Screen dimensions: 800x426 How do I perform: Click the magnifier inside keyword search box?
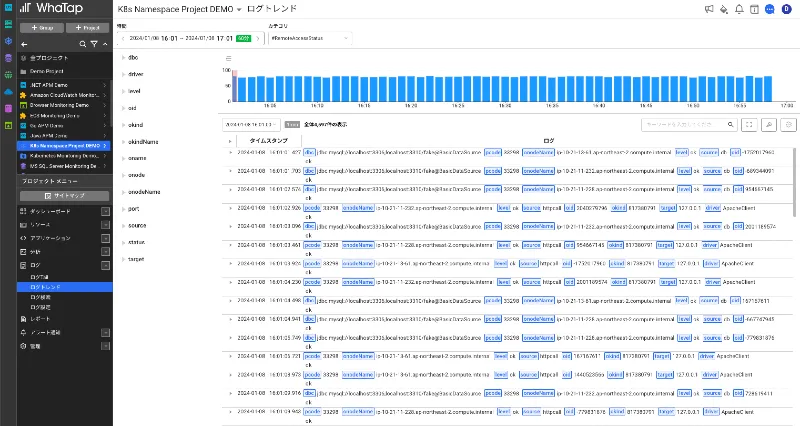(731, 124)
